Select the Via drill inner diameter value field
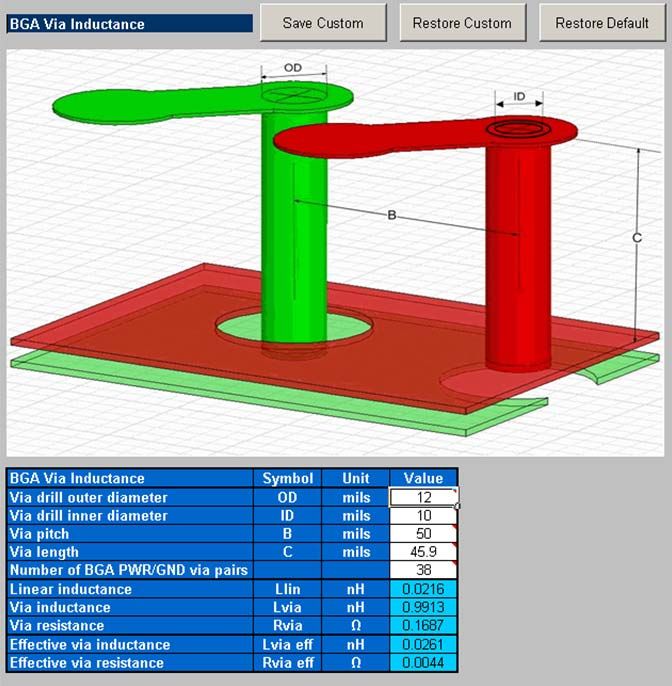 [423, 515]
